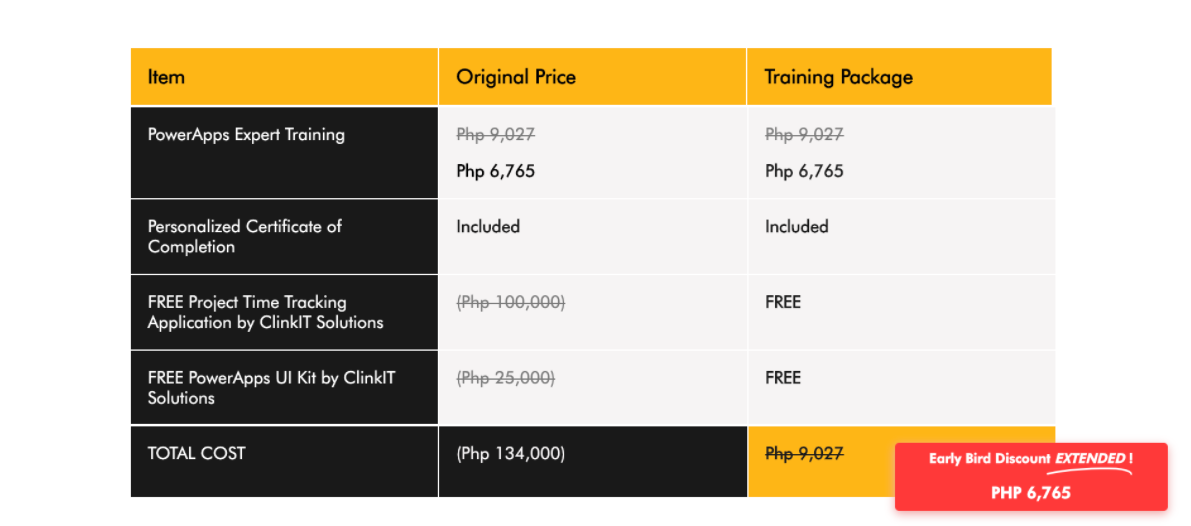Select crossed-out Php 9,027 under Original Price

click(495, 134)
